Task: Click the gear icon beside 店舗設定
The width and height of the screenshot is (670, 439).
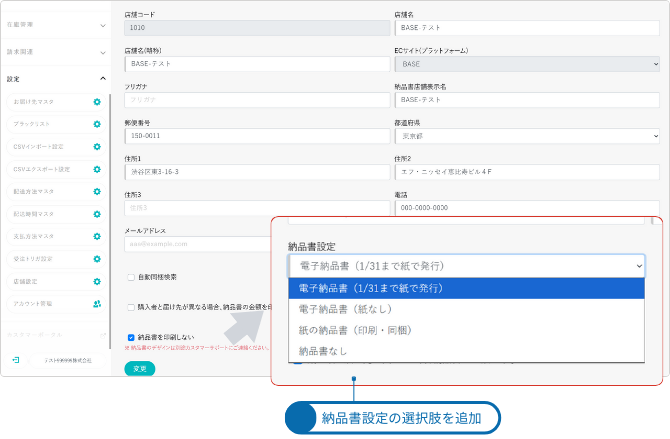Action: coord(97,282)
